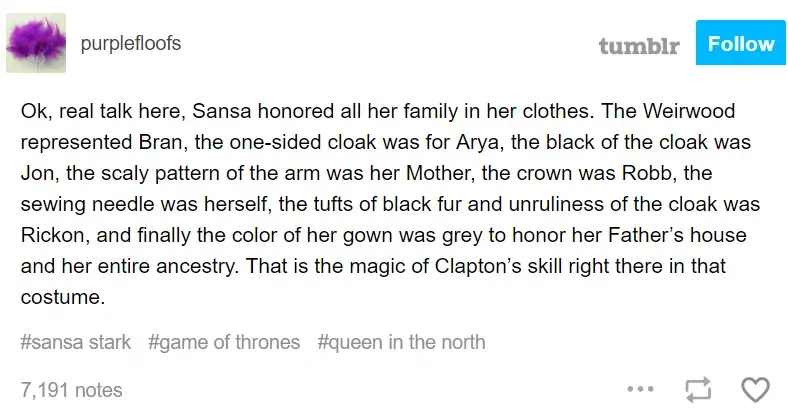Image resolution: width=788 pixels, height=415 pixels.
Task: Click the purple feather avatar
Action: point(37,43)
